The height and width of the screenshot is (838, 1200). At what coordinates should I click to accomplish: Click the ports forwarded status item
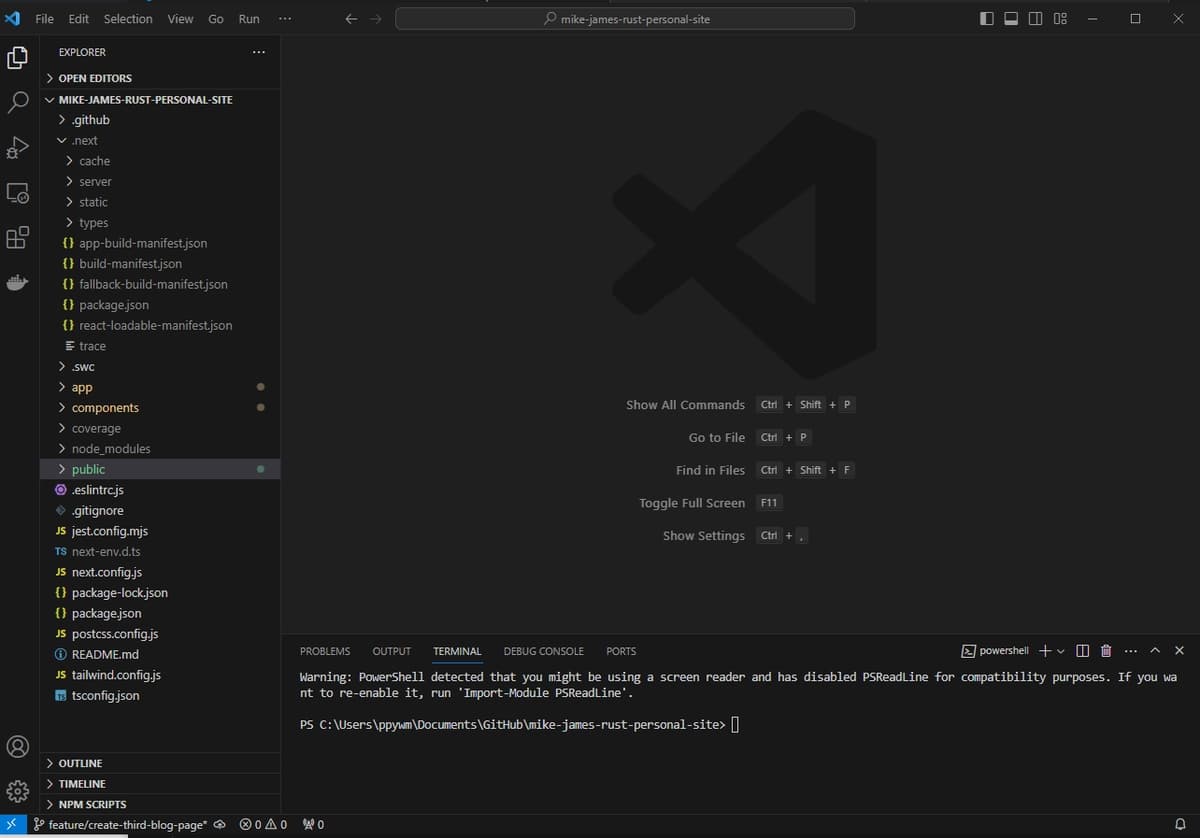pyautogui.click(x=313, y=825)
